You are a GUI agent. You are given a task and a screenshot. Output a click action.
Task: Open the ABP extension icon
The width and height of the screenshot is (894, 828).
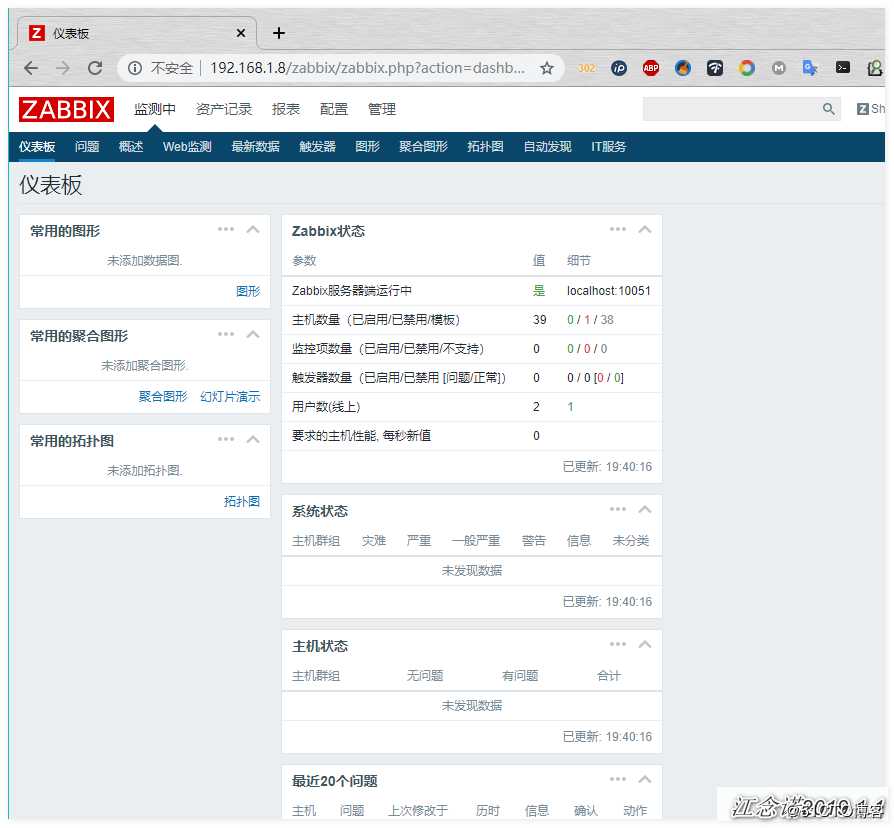point(651,68)
